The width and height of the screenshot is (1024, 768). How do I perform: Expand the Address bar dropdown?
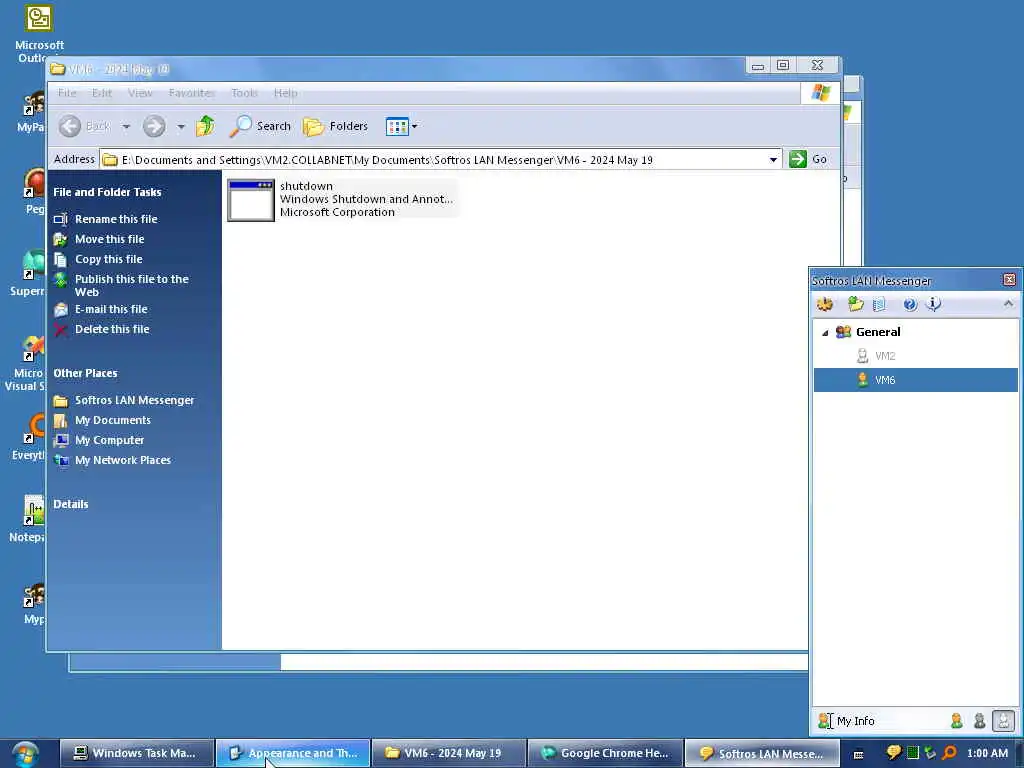[773, 160]
